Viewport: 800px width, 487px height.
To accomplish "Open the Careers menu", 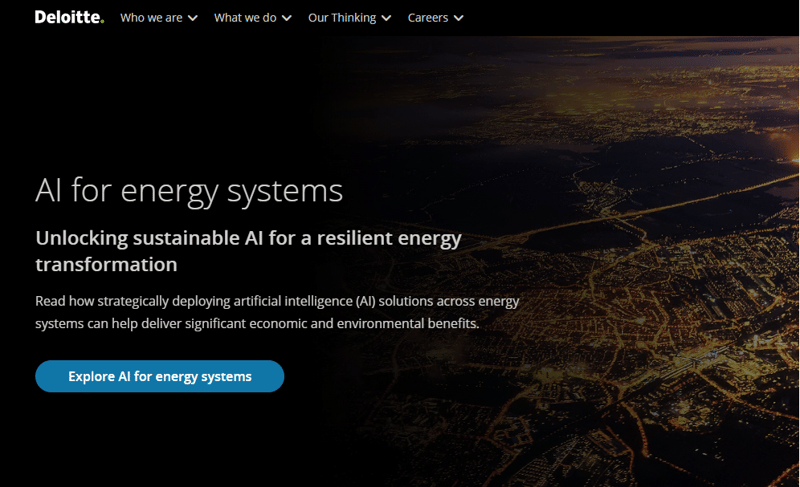I will [x=428, y=18].
